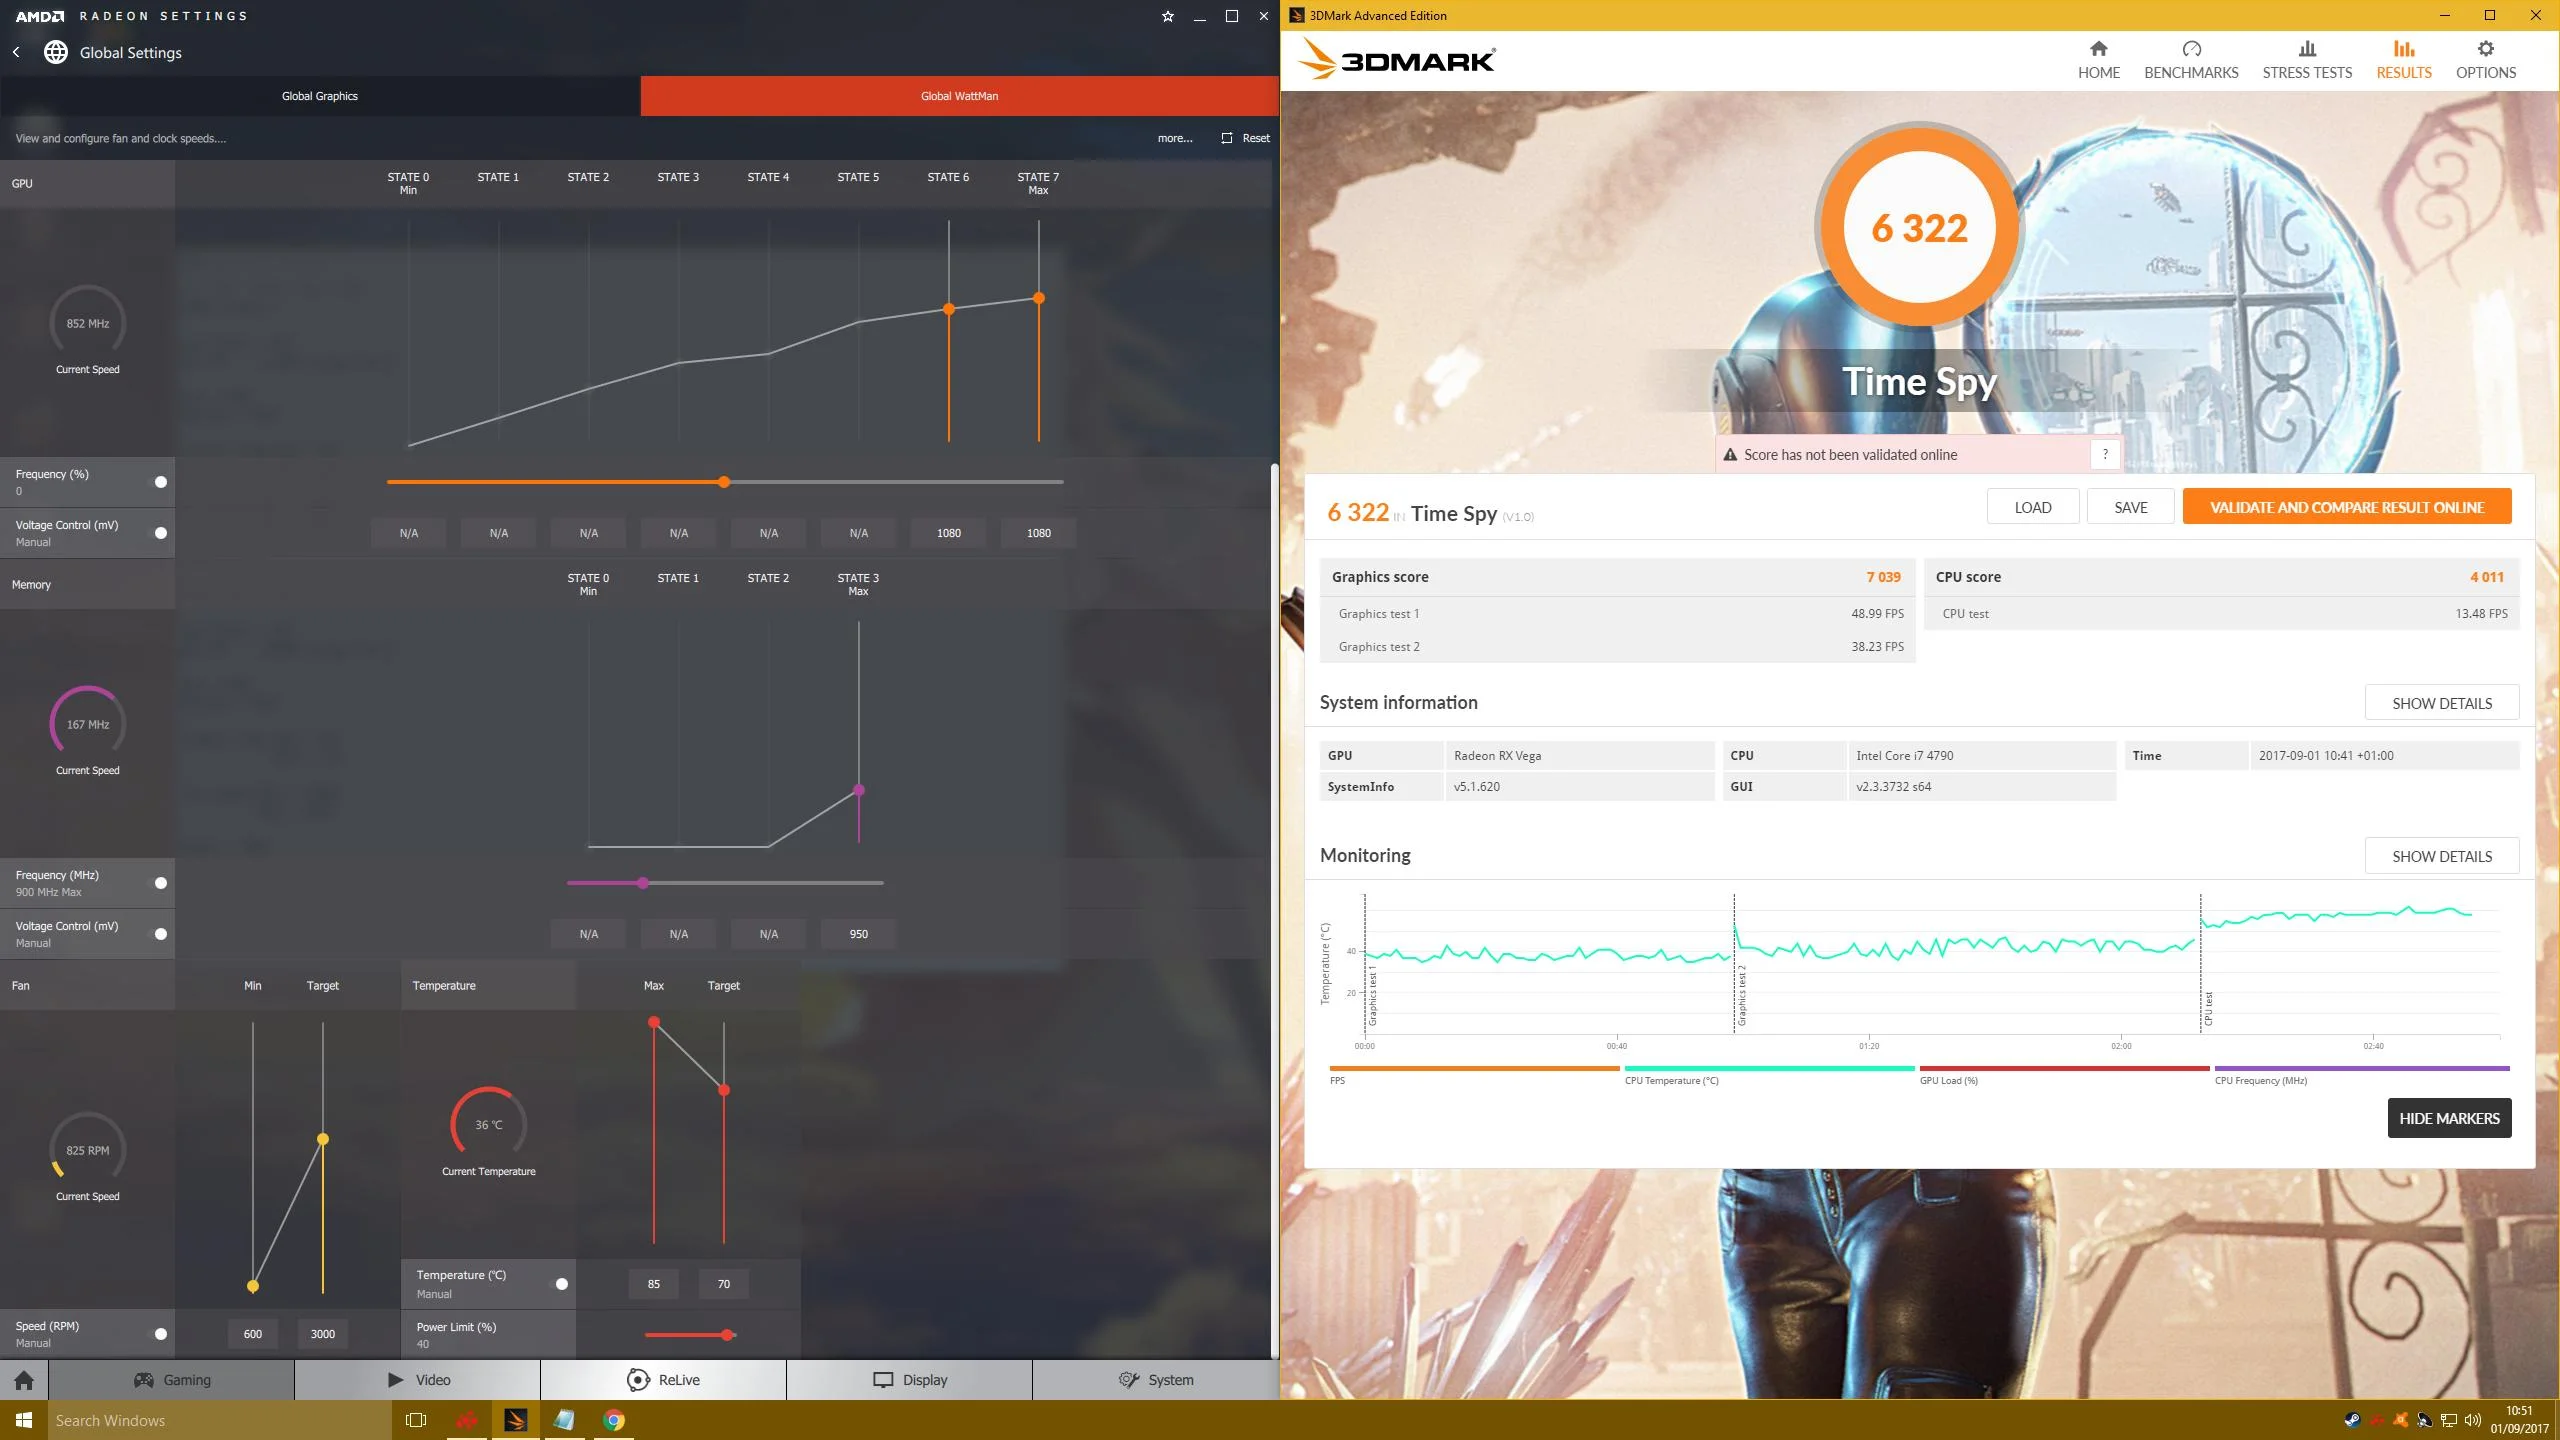Go back with the Radeon Settings back arrow
The width and height of the screenshot is (2560, 1440).
pos(16,52)
